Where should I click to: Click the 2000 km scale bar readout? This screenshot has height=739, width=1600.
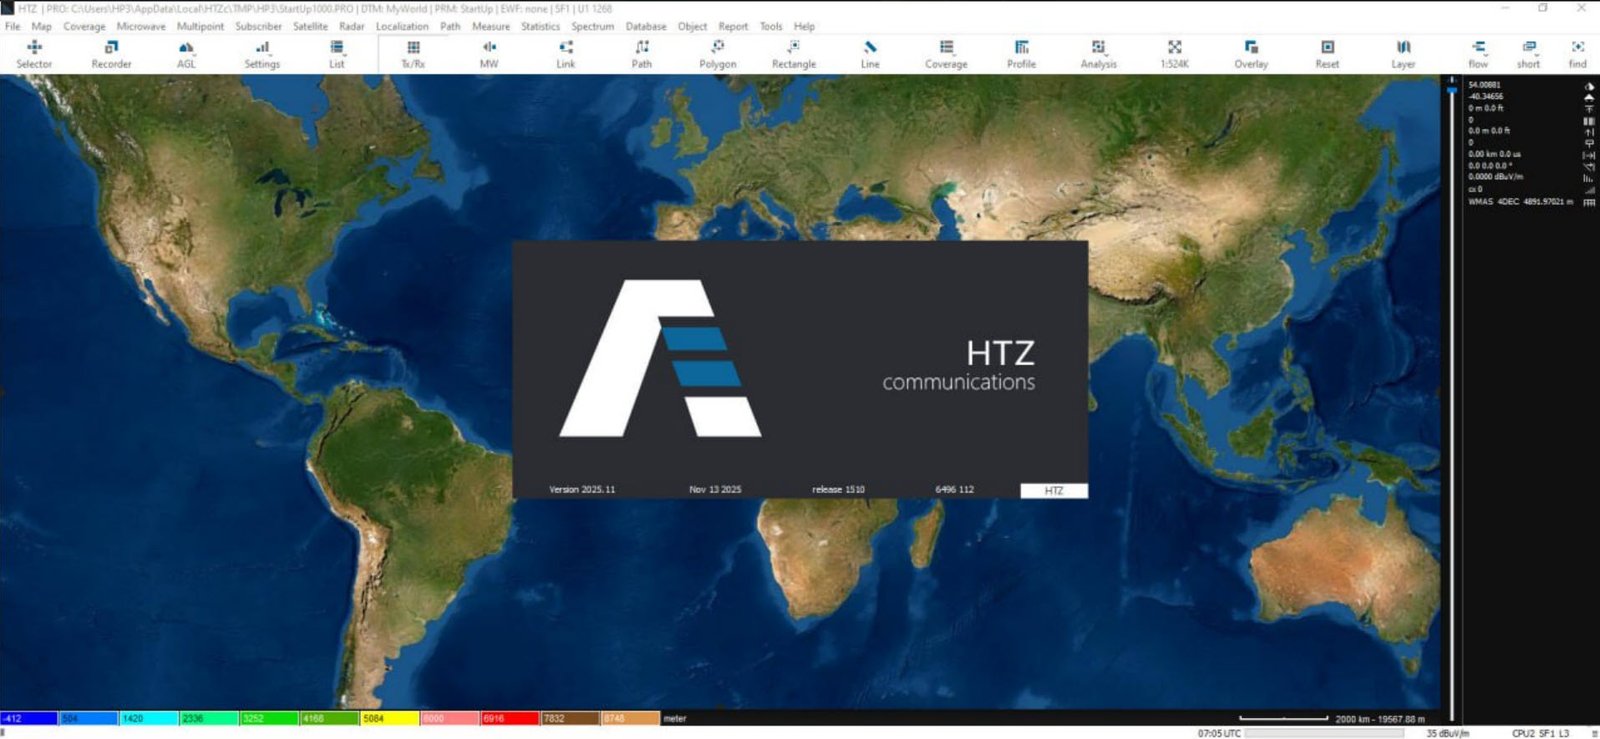pyautogui.click(x=1380, y=719)
